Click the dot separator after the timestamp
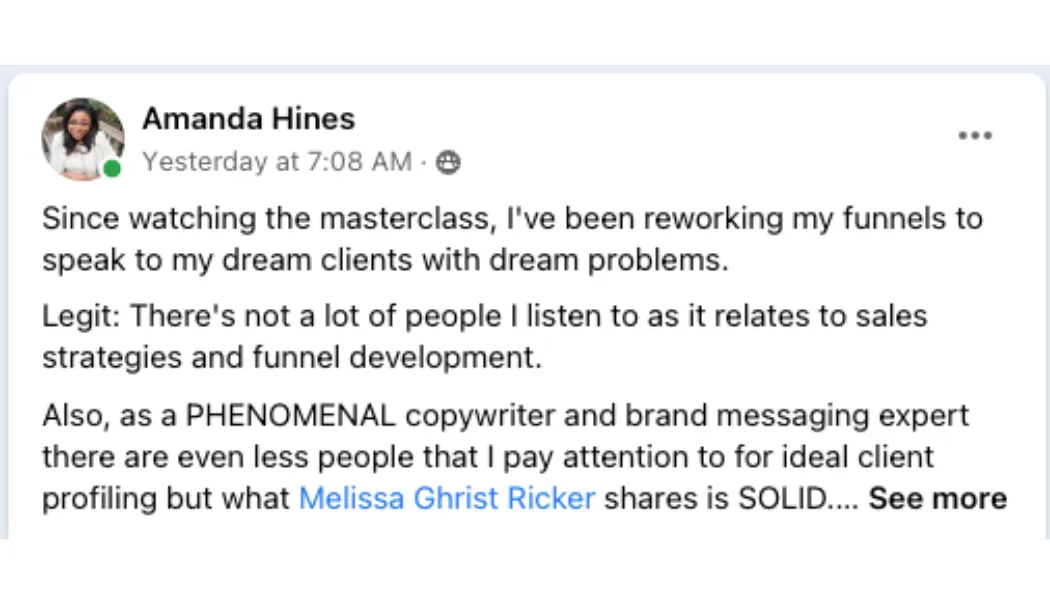The width and height of the screenshot is (1050, 600). click(423, 162)
